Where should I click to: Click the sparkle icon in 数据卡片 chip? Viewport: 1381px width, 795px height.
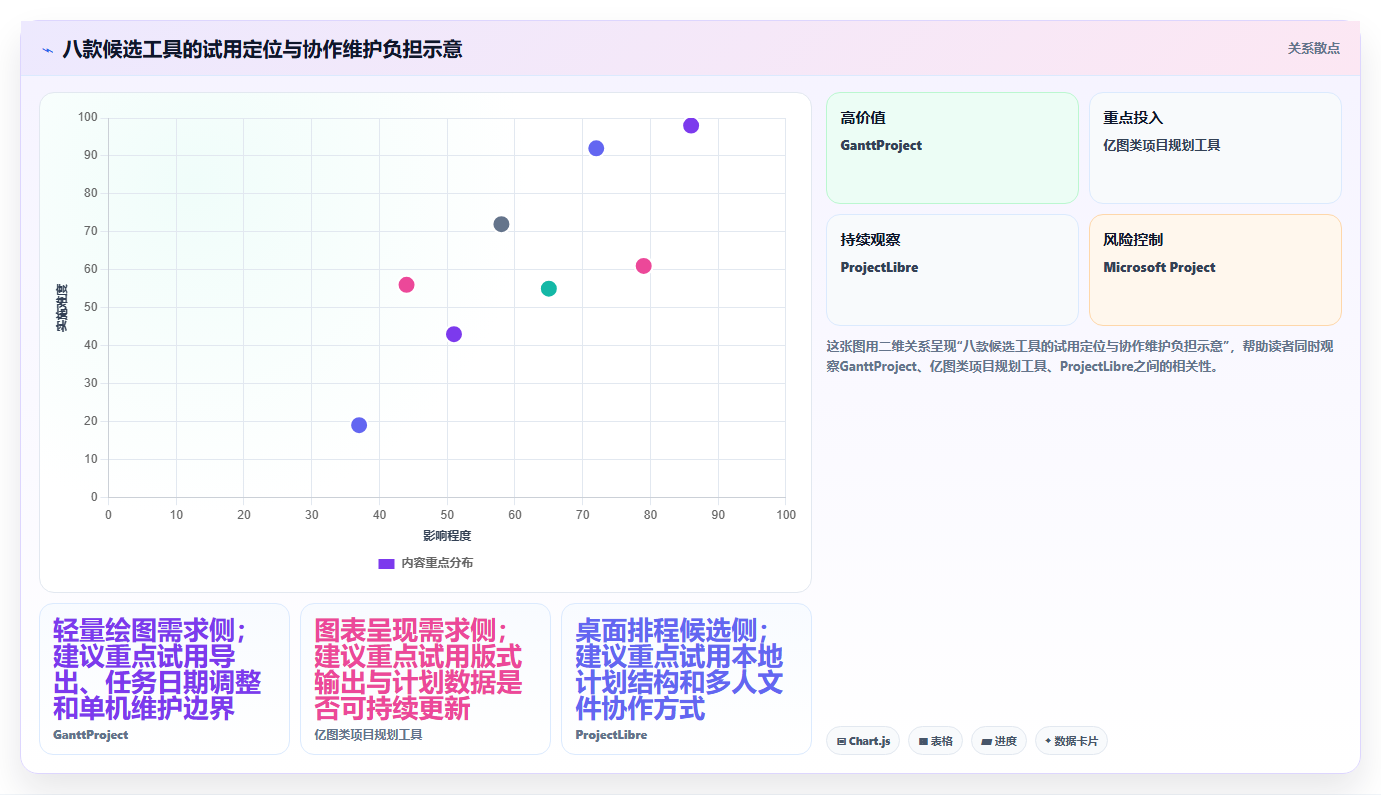coord(1048,741)
